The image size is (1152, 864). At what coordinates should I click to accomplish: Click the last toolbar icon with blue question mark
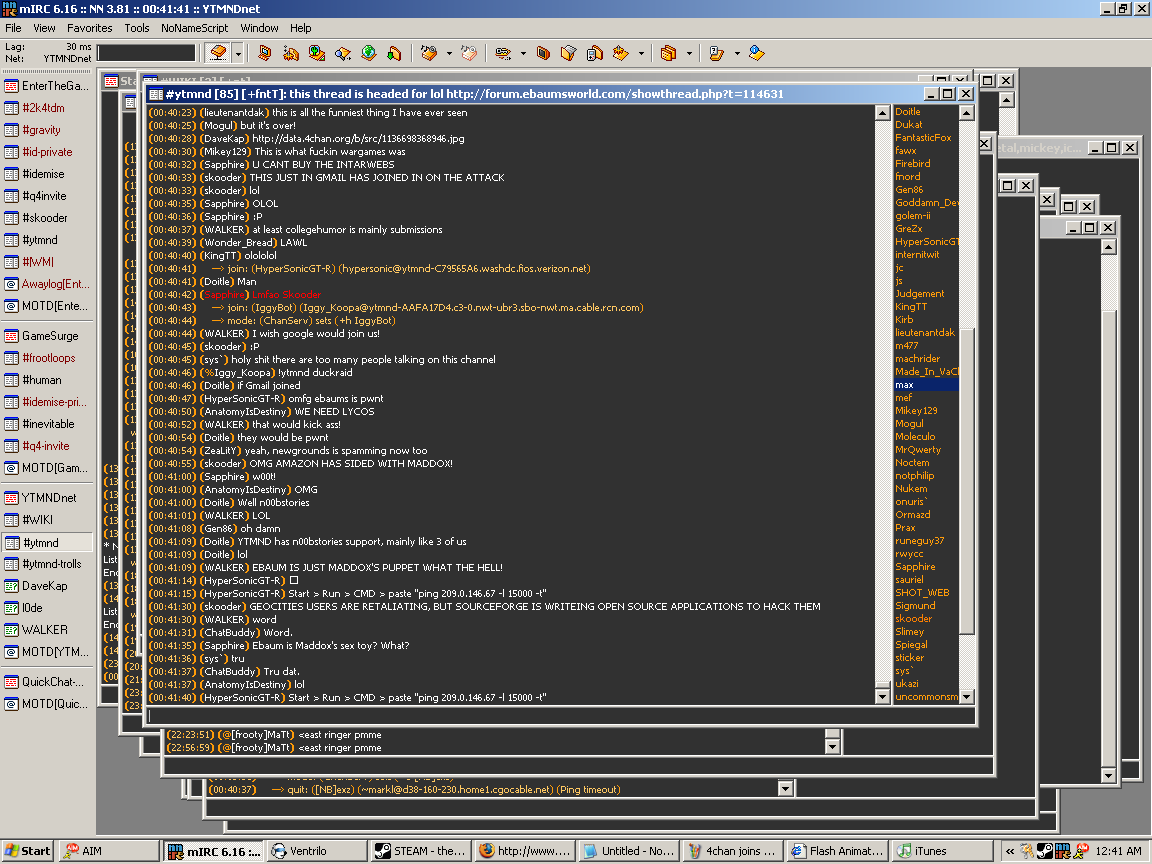[x=756, y=53]
